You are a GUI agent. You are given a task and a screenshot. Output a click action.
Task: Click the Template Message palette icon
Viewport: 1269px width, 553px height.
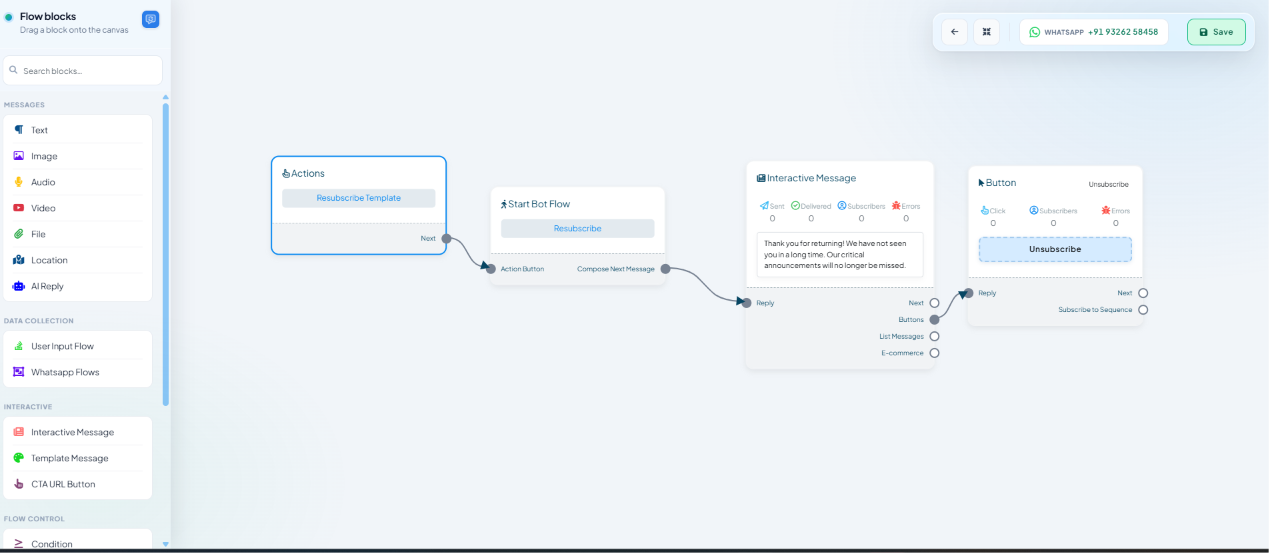[x=18, y=458]
